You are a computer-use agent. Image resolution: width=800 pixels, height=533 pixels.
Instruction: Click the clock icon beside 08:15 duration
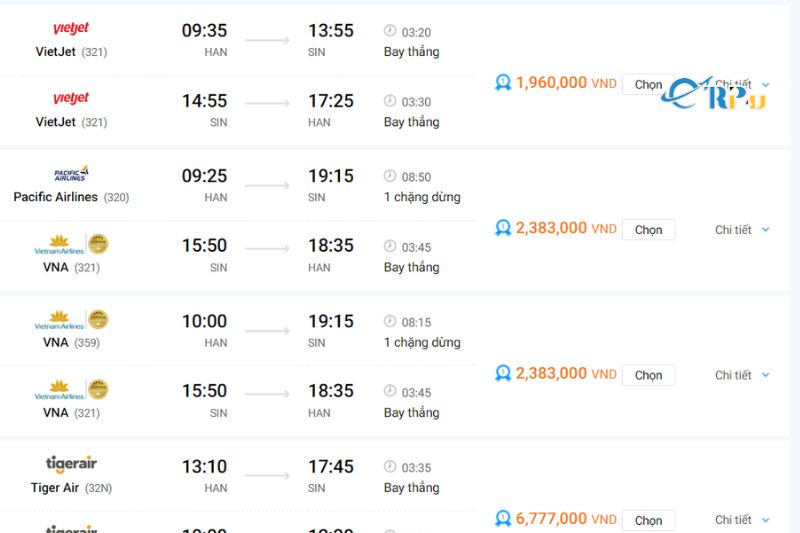390,322
